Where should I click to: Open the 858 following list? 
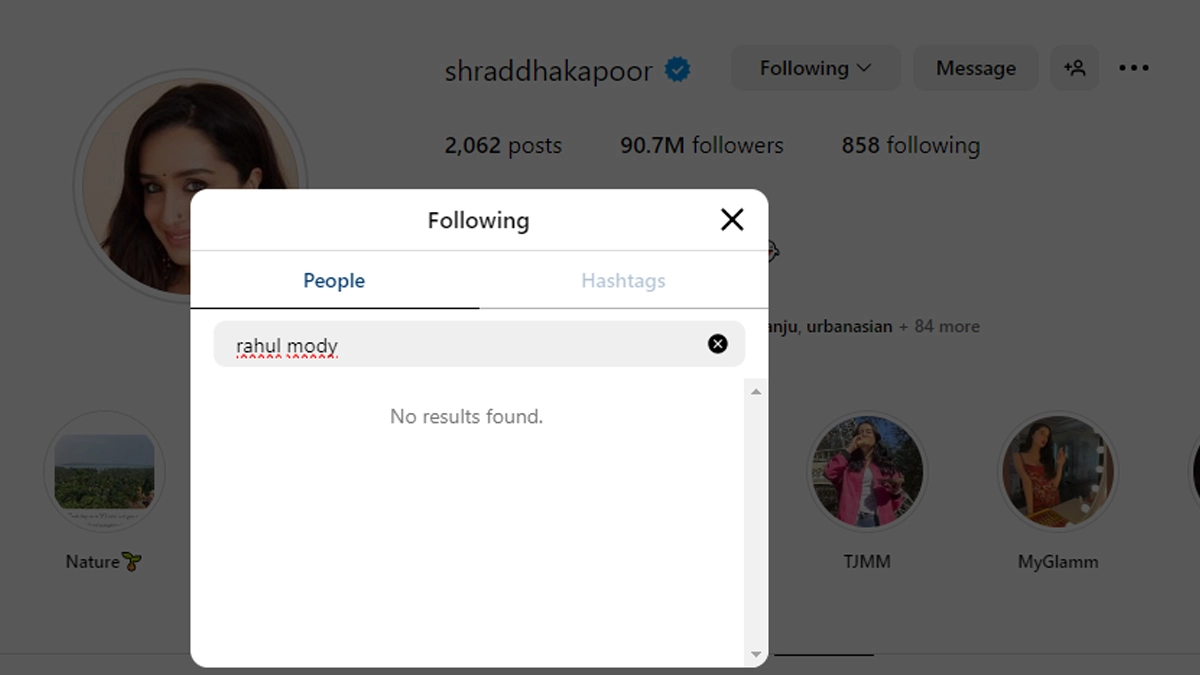click(911, 146)
